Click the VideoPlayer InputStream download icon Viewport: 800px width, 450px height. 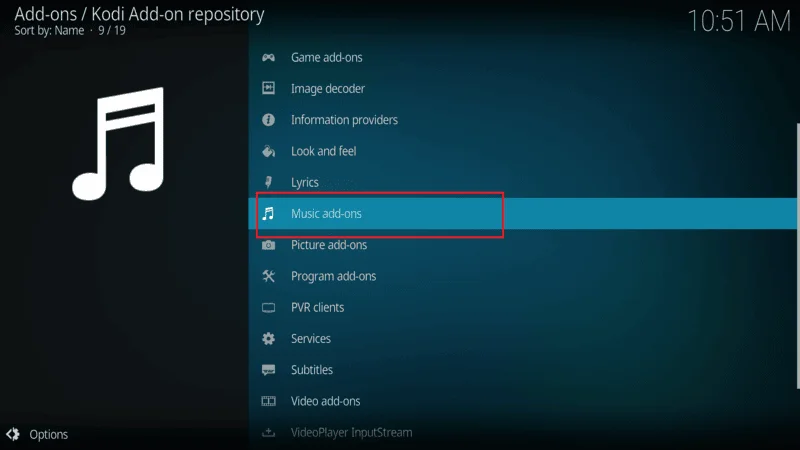point(268,433)
